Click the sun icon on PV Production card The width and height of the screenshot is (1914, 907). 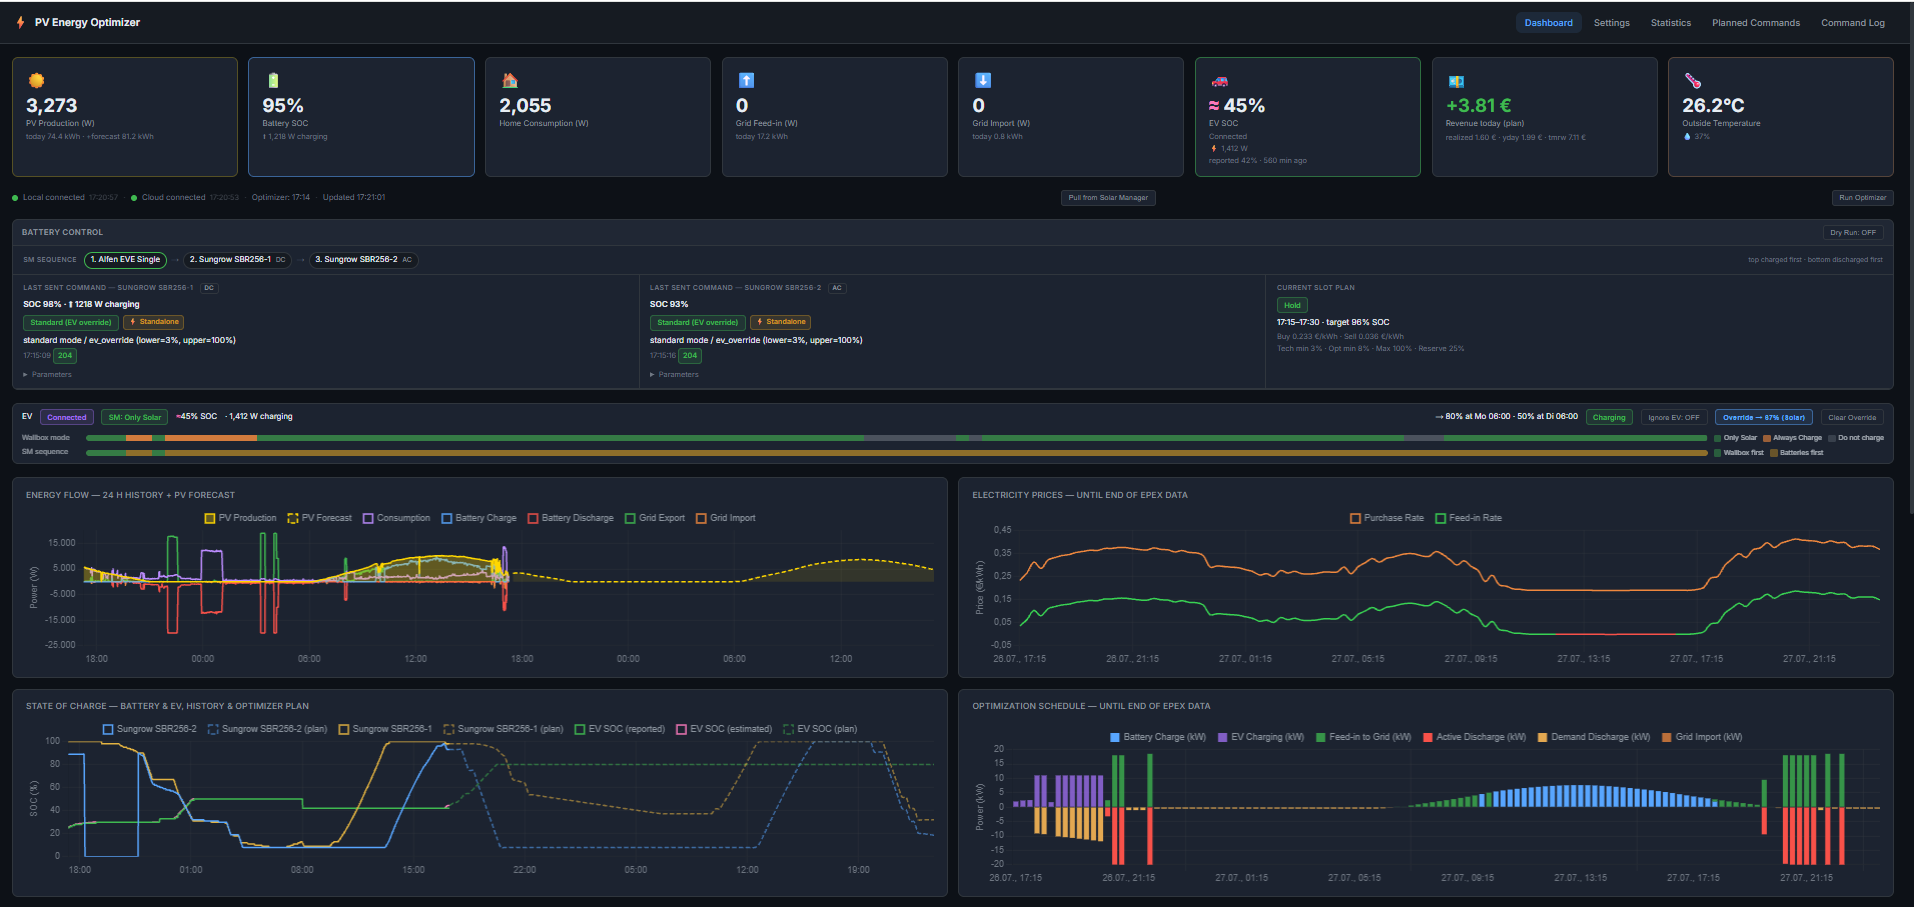tap(36, 80)
